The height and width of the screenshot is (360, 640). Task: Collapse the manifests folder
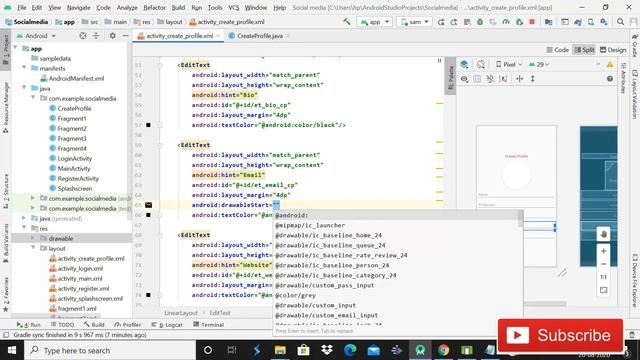[24, 68]
